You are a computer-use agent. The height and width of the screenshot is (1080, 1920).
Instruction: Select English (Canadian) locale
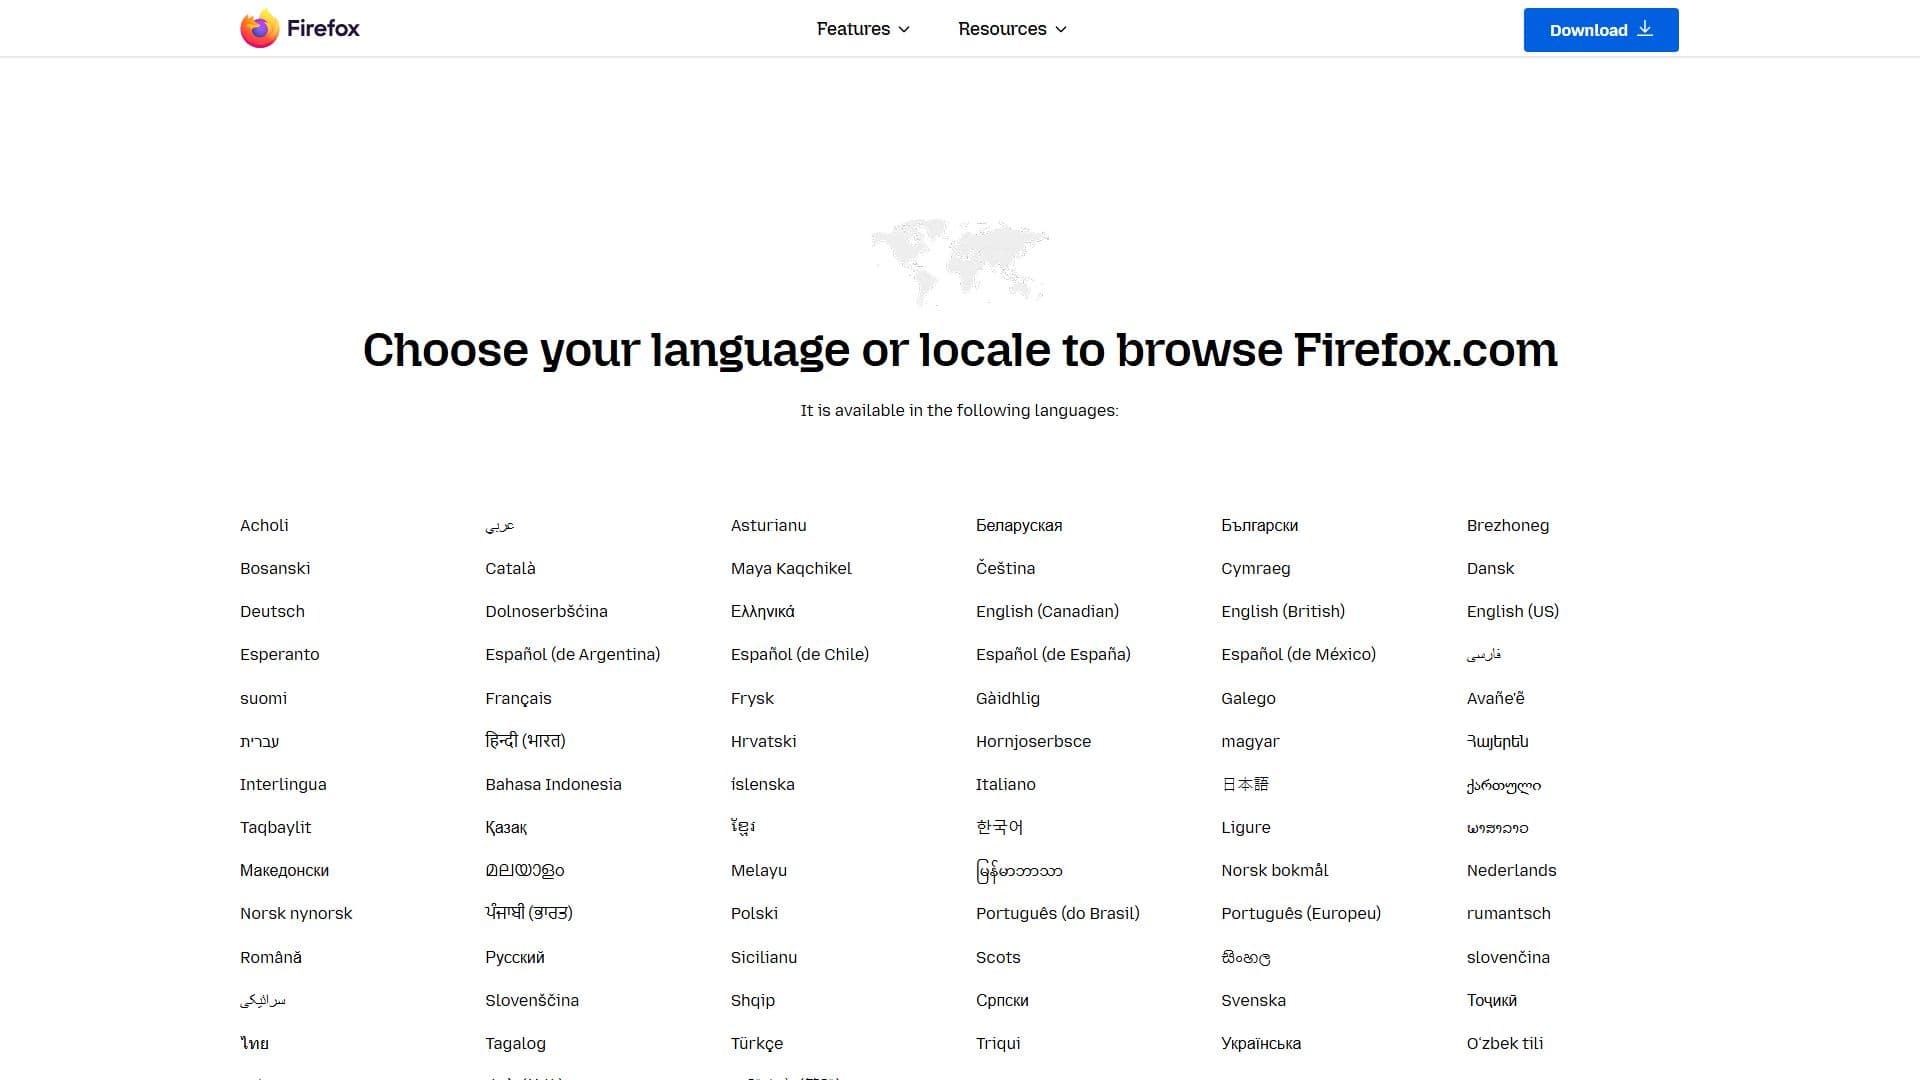1047,611
